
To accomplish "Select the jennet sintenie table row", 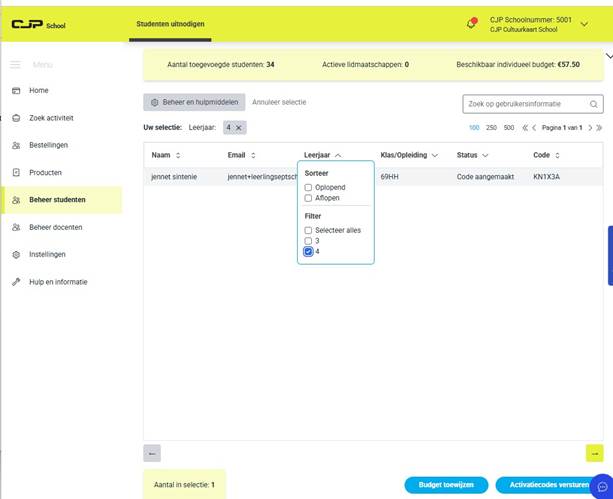I will [x=373, y=177].
